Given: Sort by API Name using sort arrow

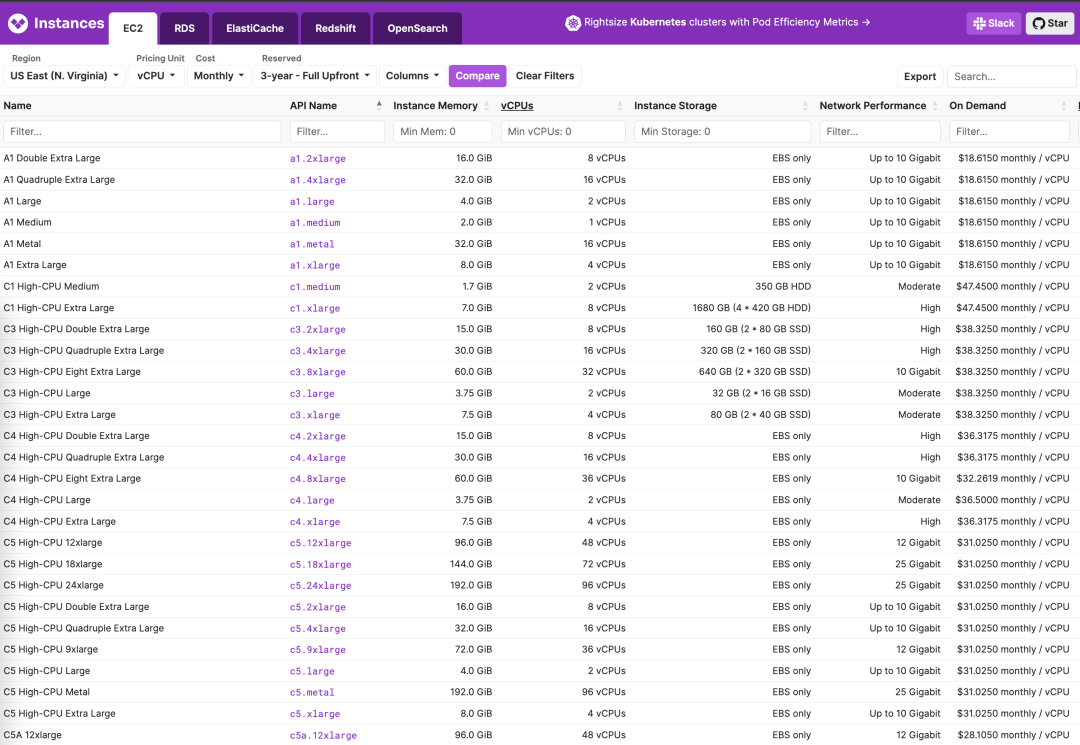Looking at the screenshot, I should [x=379, y=105].
